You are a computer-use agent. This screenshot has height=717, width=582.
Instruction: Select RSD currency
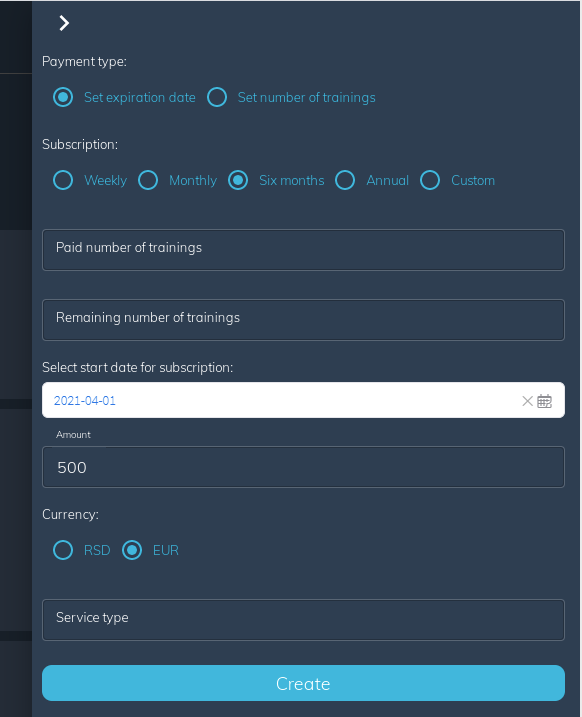[x=63, y=550]
